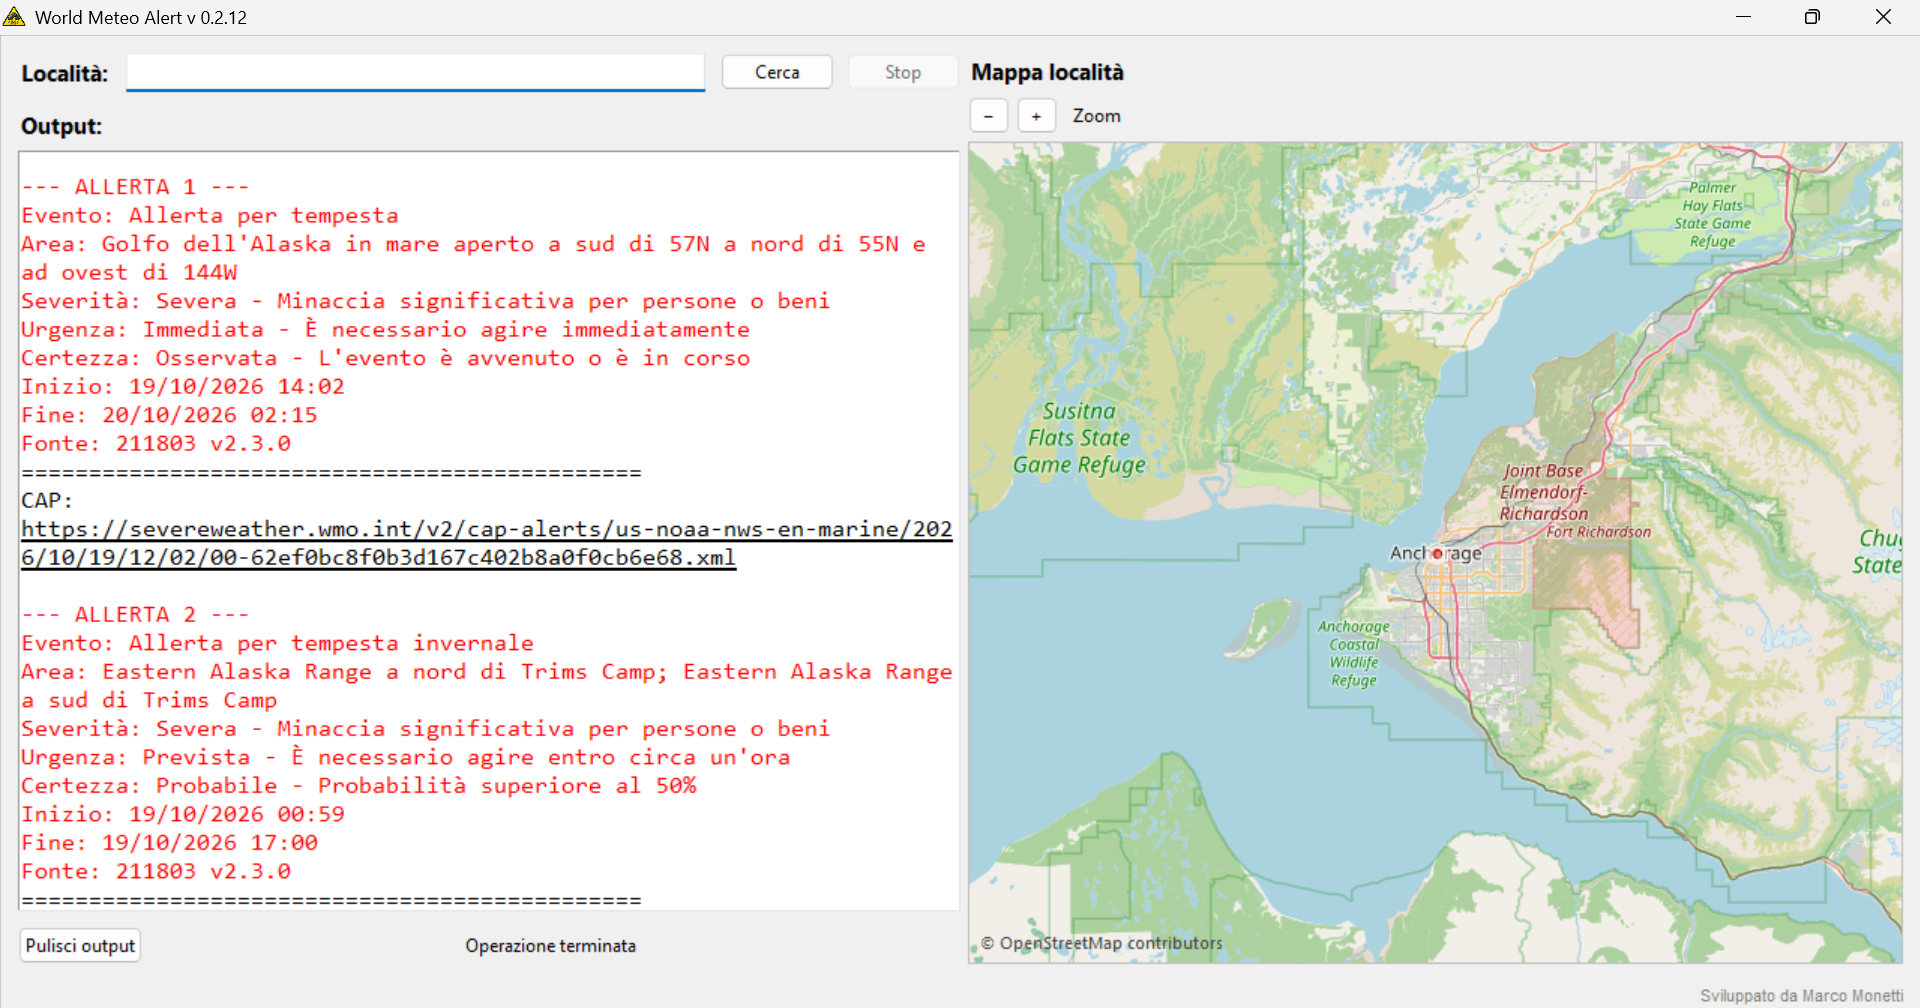Close the World Meteo Alert window
The image size is (1920, 1008).
click(1883, 17)
